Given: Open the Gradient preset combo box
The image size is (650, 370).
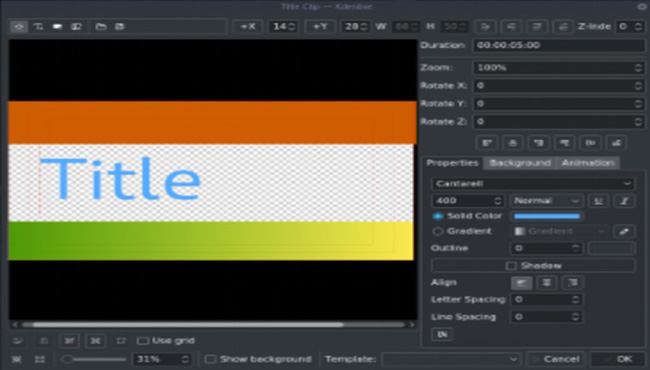Looking at the screenshot, I should point(560,231).
